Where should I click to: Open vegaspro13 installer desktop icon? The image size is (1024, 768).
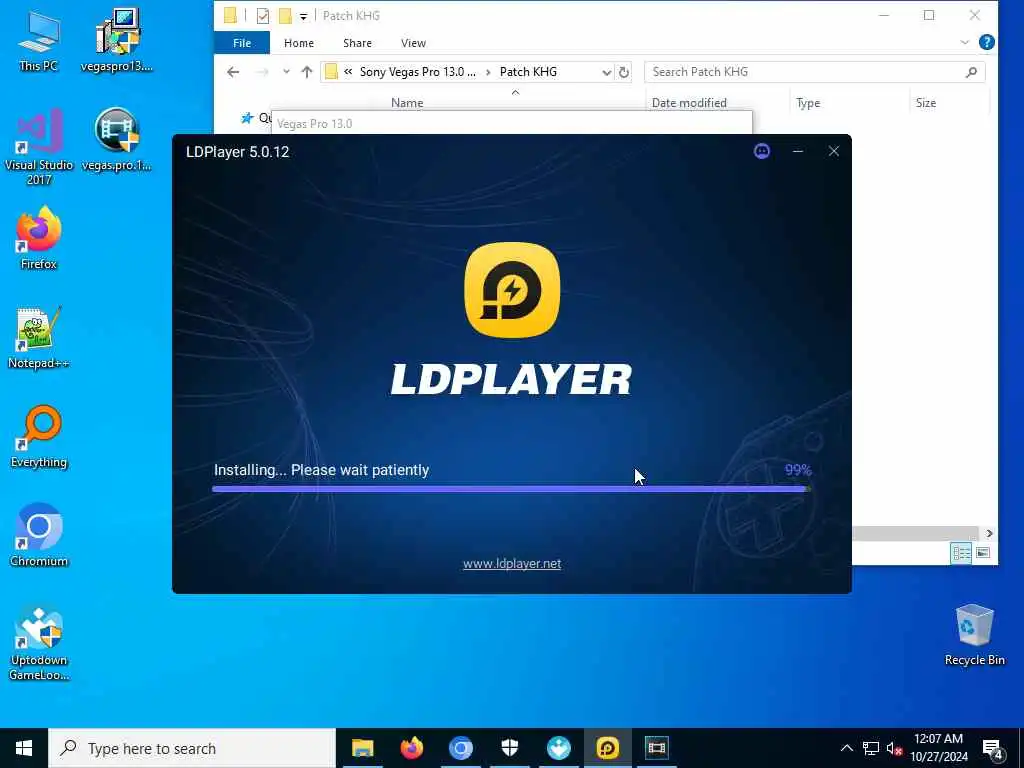coord(117,40)
